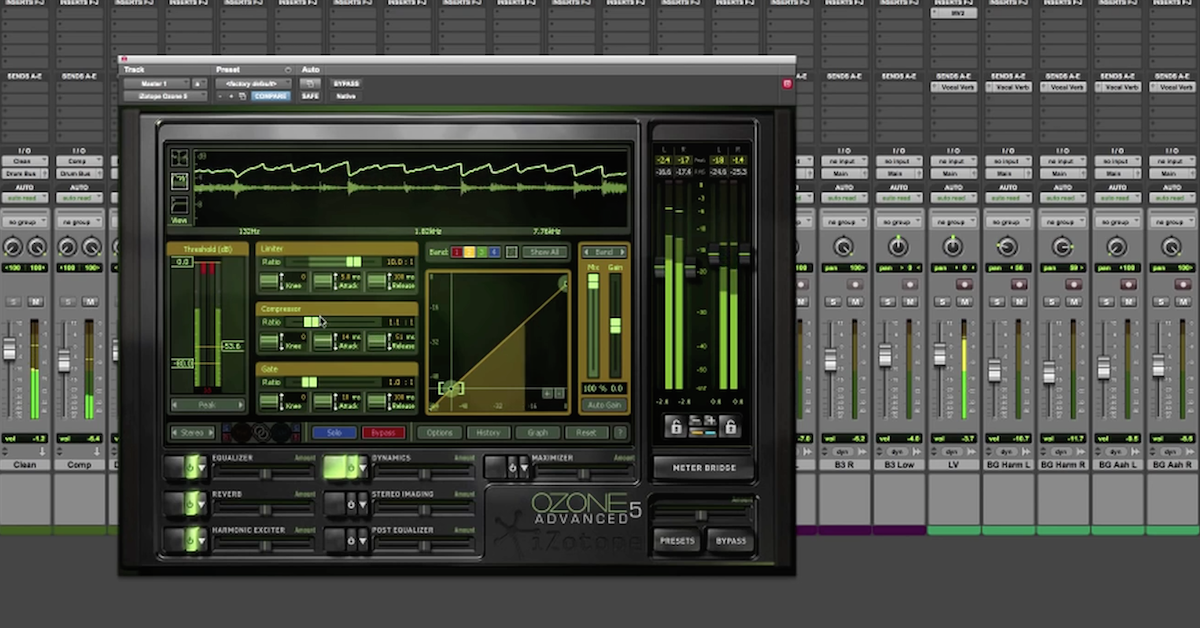Enable the blue Solo button in Dynamics

(333, 433)
